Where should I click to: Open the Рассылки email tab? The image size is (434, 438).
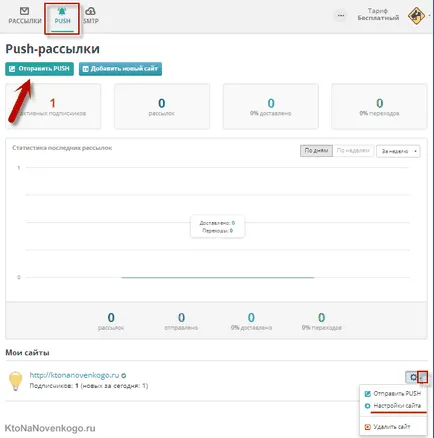tap(25, 16)
